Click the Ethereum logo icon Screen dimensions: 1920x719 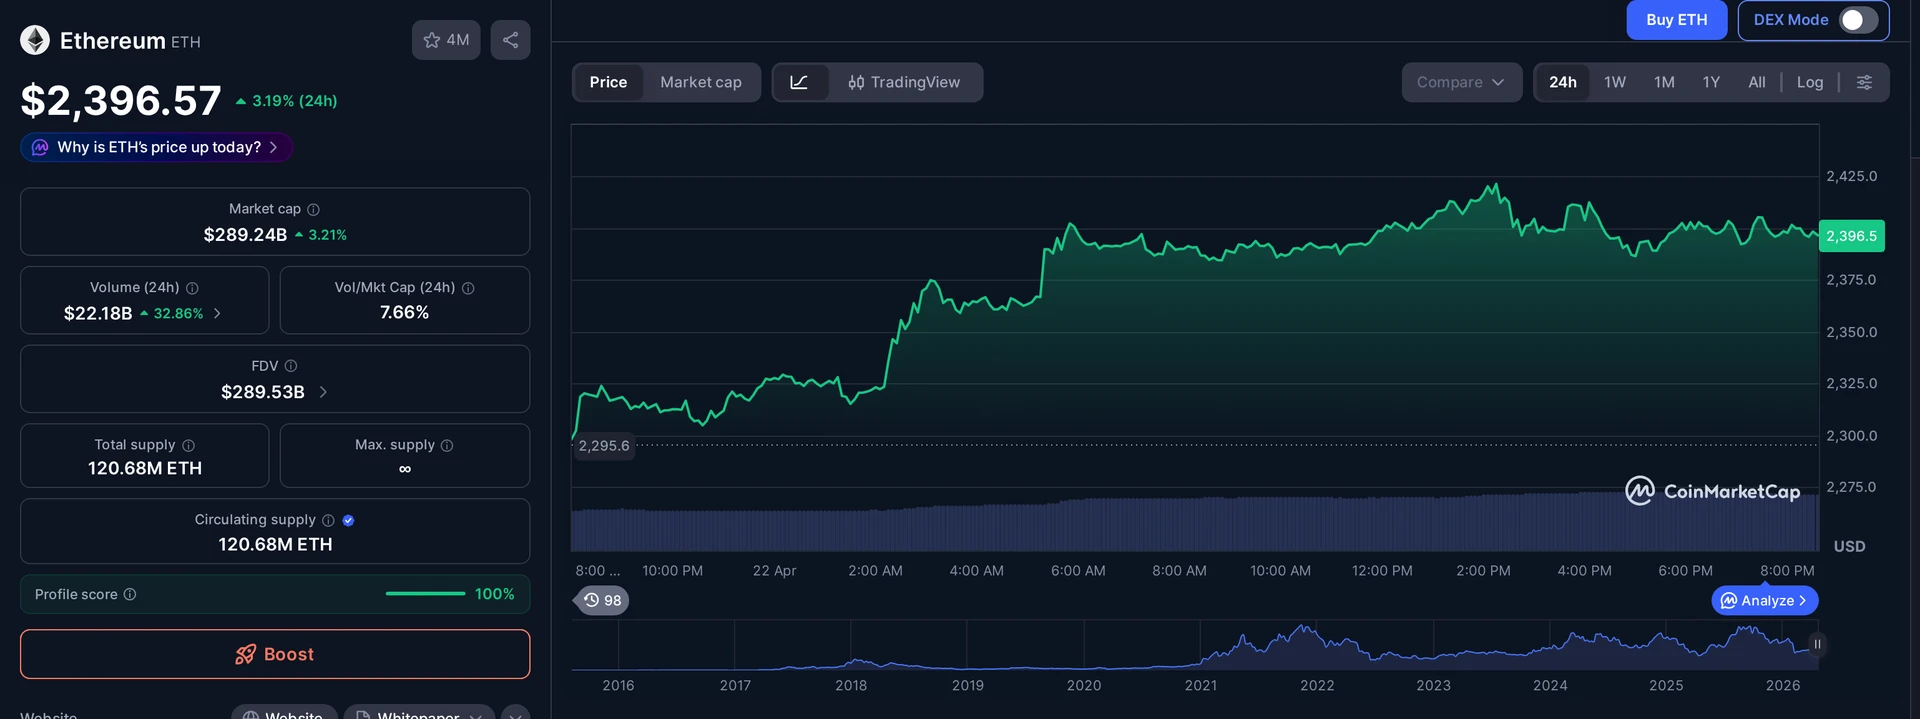pos(35,40)
